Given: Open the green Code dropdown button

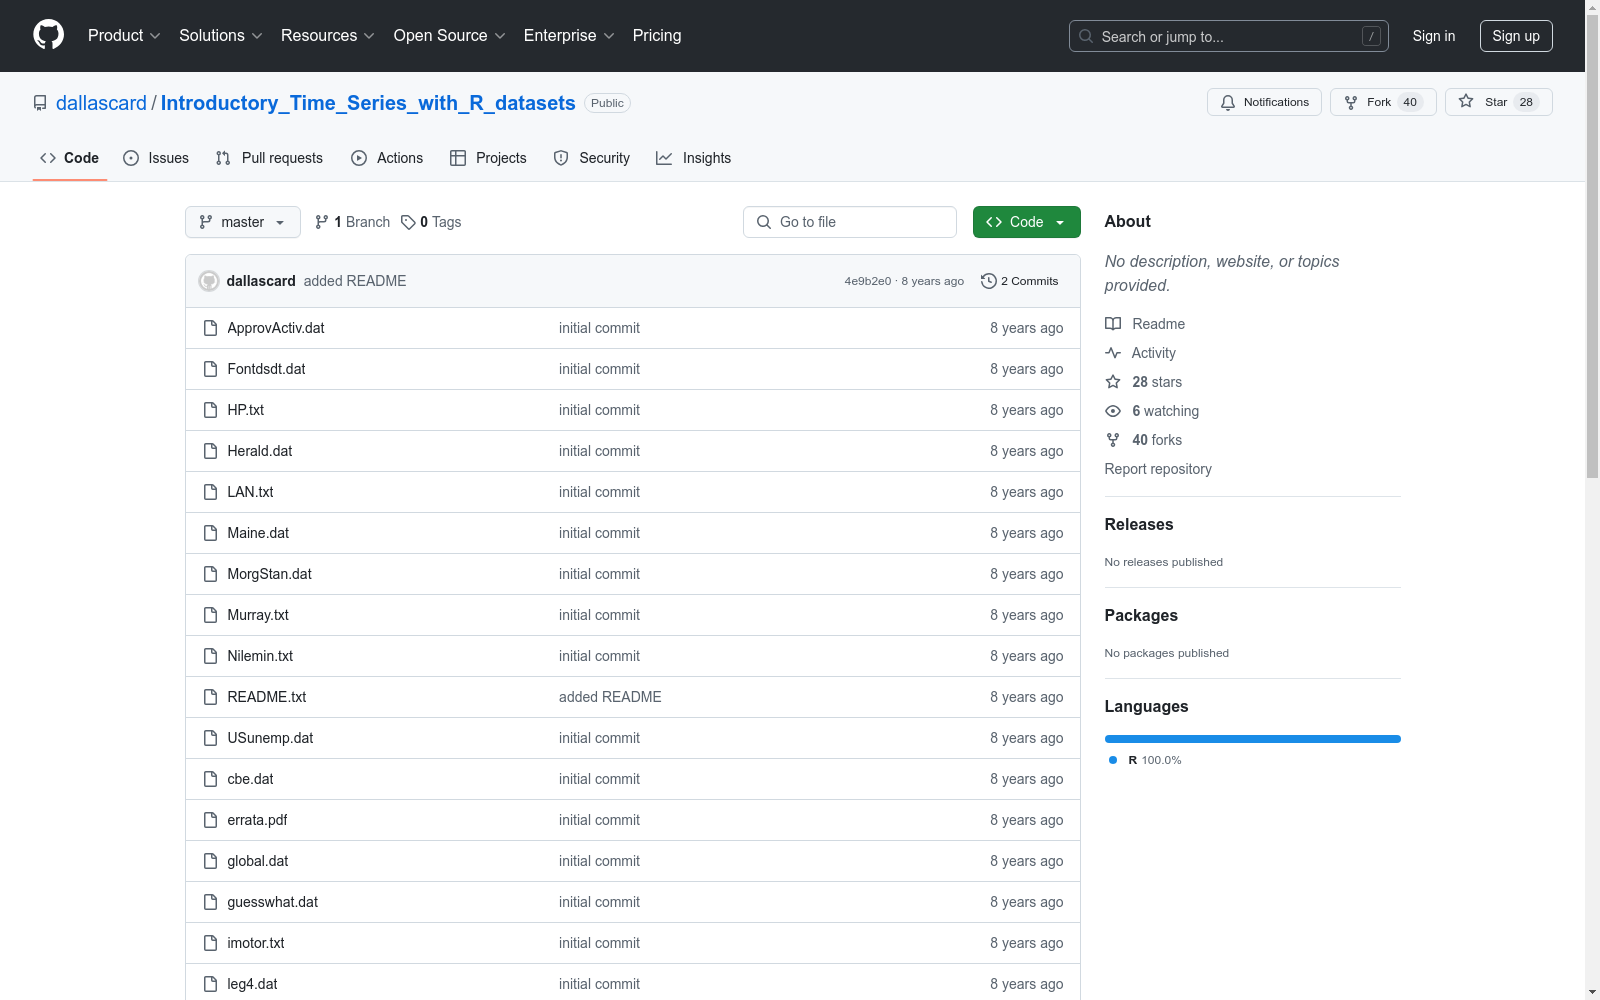Looking at the screenshot, I should tap(1026, 222).
